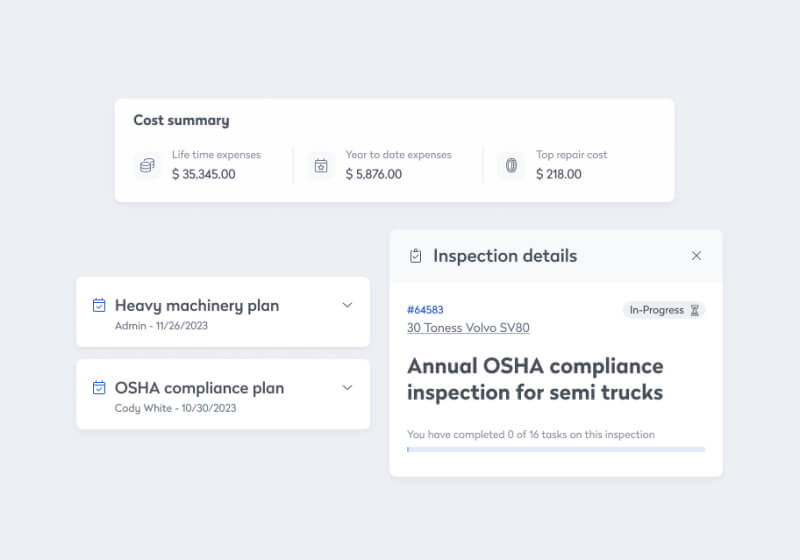Viewport: 800px width, 560px height.
Task: Select the $ 218.00 top repair cost value
Action: pos(558,174)
